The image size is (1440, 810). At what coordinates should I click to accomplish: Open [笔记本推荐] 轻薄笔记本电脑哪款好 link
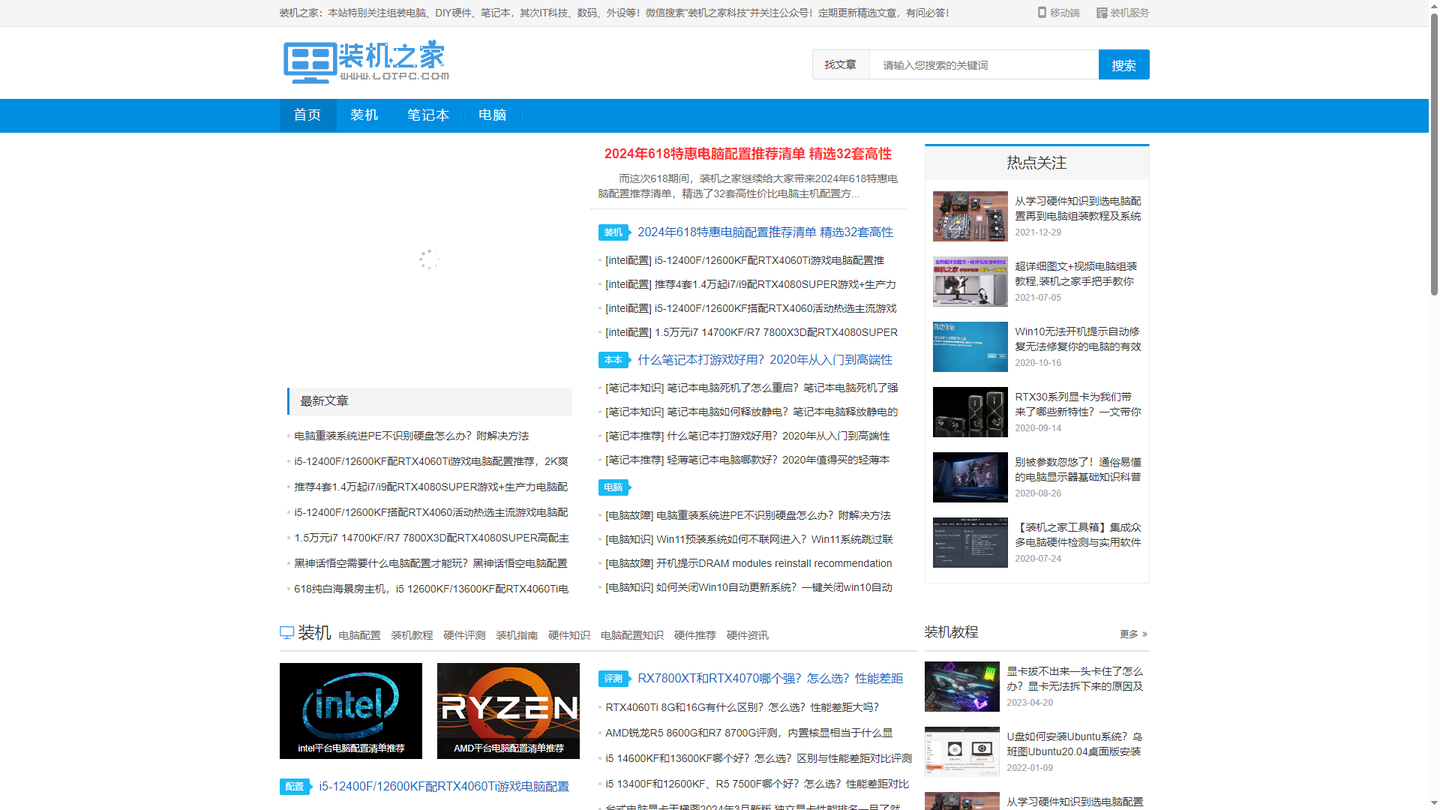pos(748,460)
